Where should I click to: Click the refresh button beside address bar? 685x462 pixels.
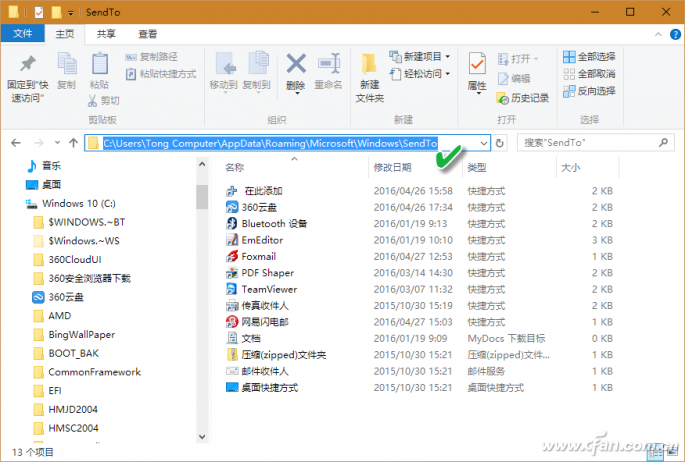click(x=500, y=143)
